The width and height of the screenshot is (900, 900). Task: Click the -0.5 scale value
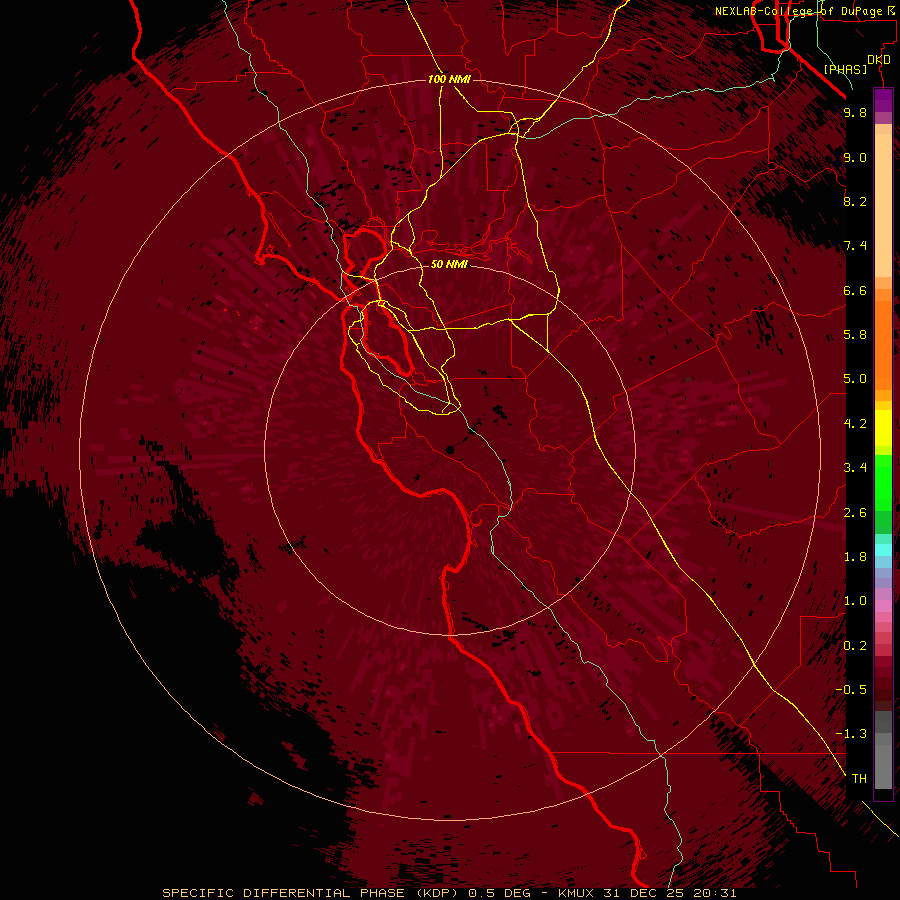[851, 690]
